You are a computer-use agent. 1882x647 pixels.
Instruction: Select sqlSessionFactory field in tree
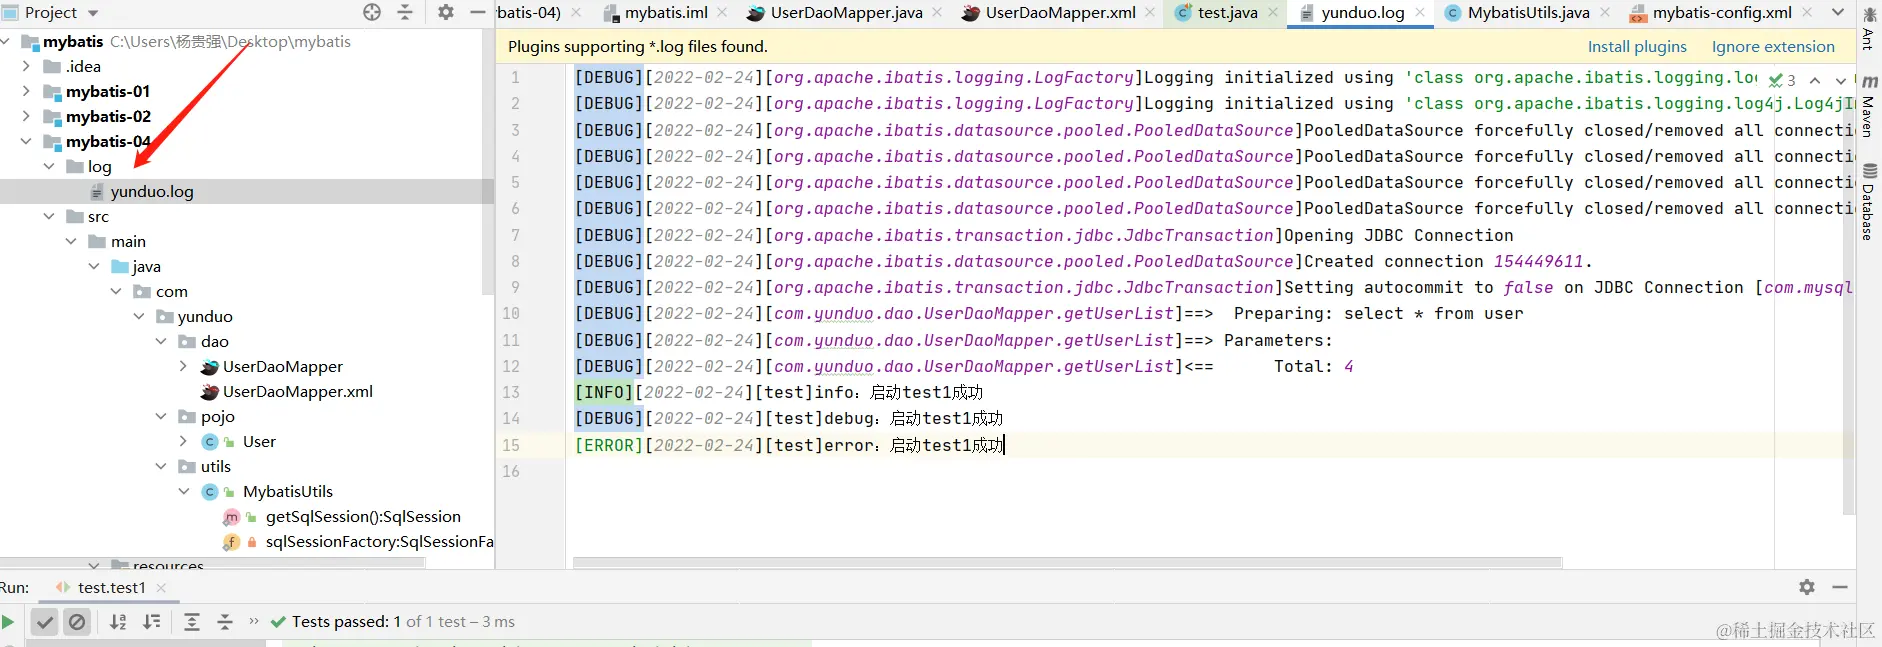pos(379,541)
